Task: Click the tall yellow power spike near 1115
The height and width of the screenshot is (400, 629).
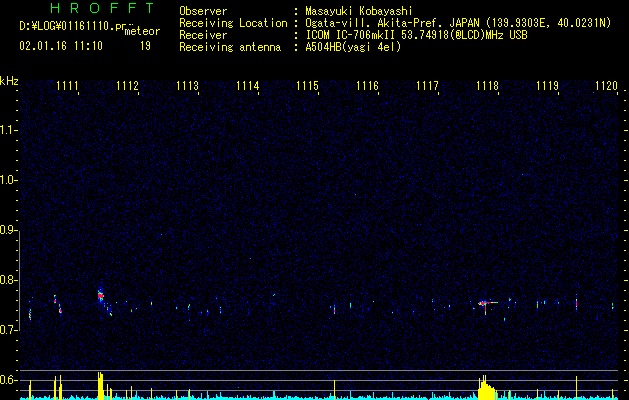Action: tap(334, 389)
